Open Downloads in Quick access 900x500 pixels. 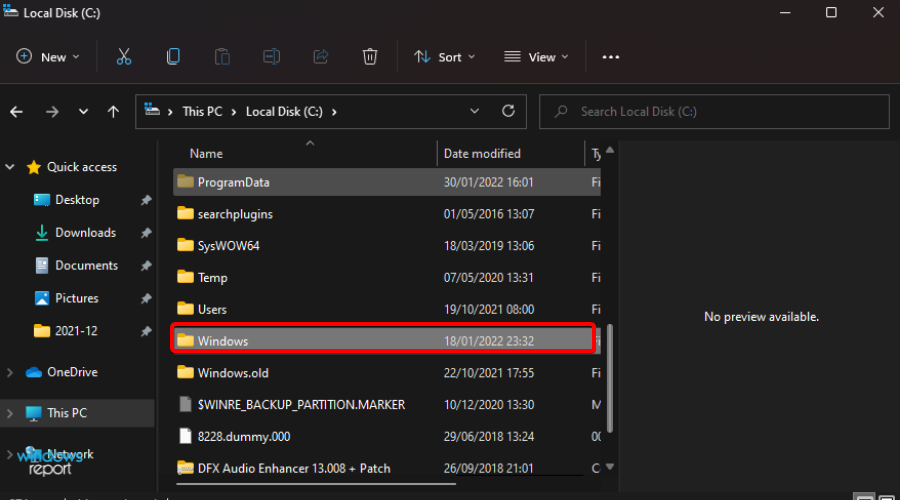(85, 232)
